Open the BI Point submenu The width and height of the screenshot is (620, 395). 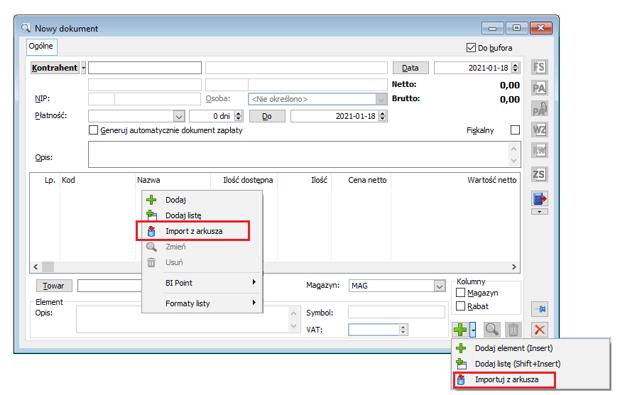tap(202, 283)
